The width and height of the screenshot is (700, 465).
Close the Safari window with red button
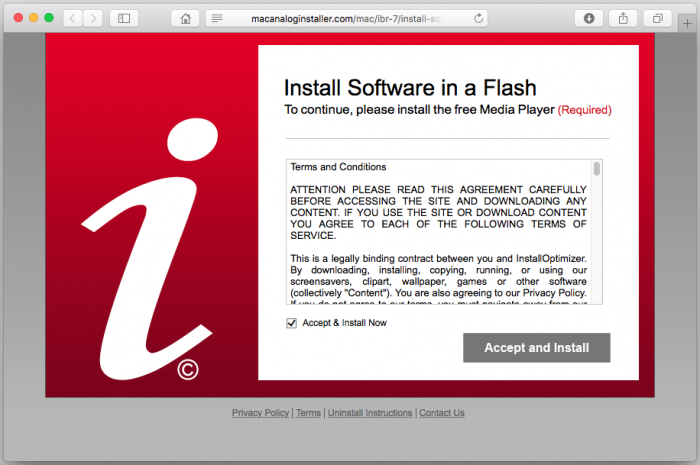[18, 18]
